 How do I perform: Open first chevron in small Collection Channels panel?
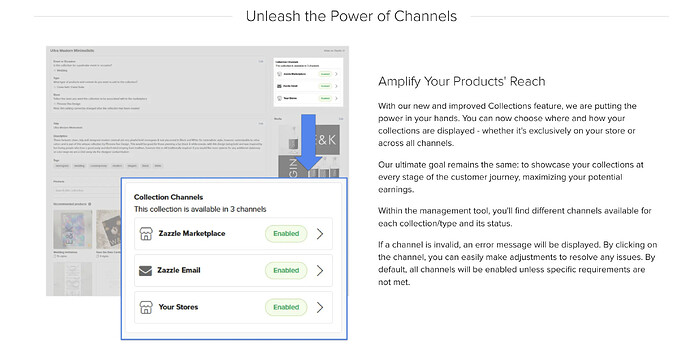336,74
